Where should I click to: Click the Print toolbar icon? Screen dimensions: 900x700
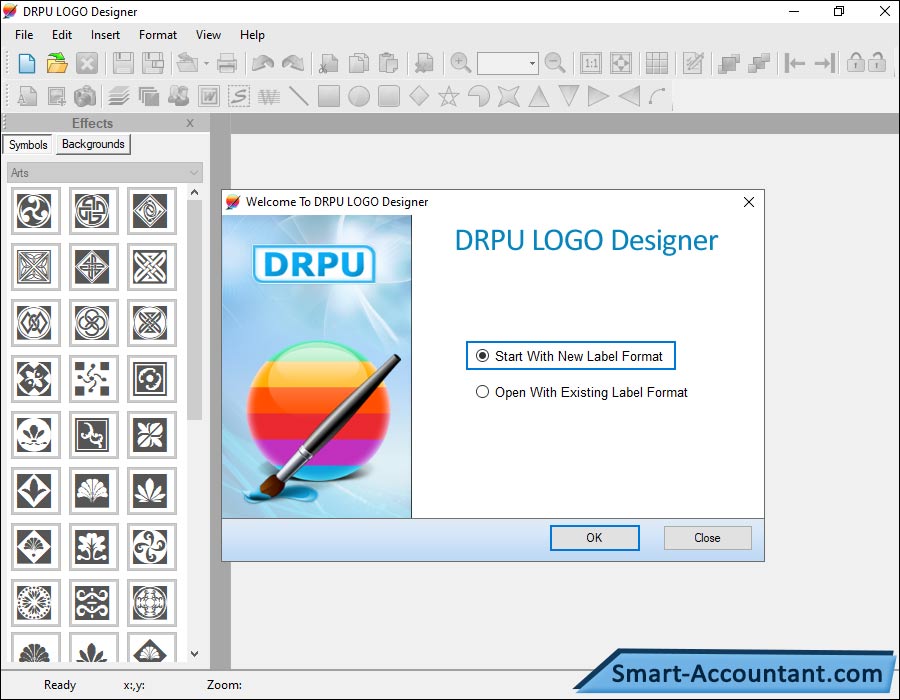coord(227,63)
